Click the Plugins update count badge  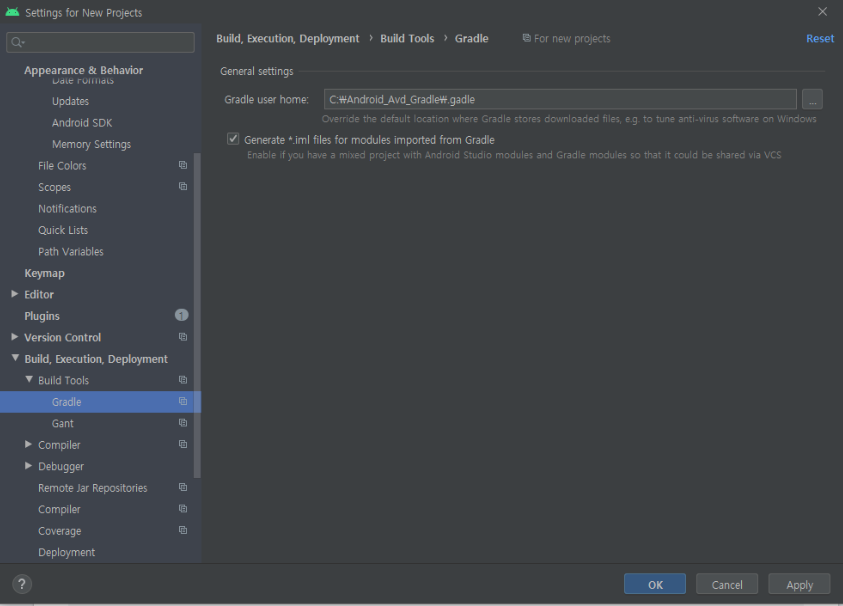(182, 315)
